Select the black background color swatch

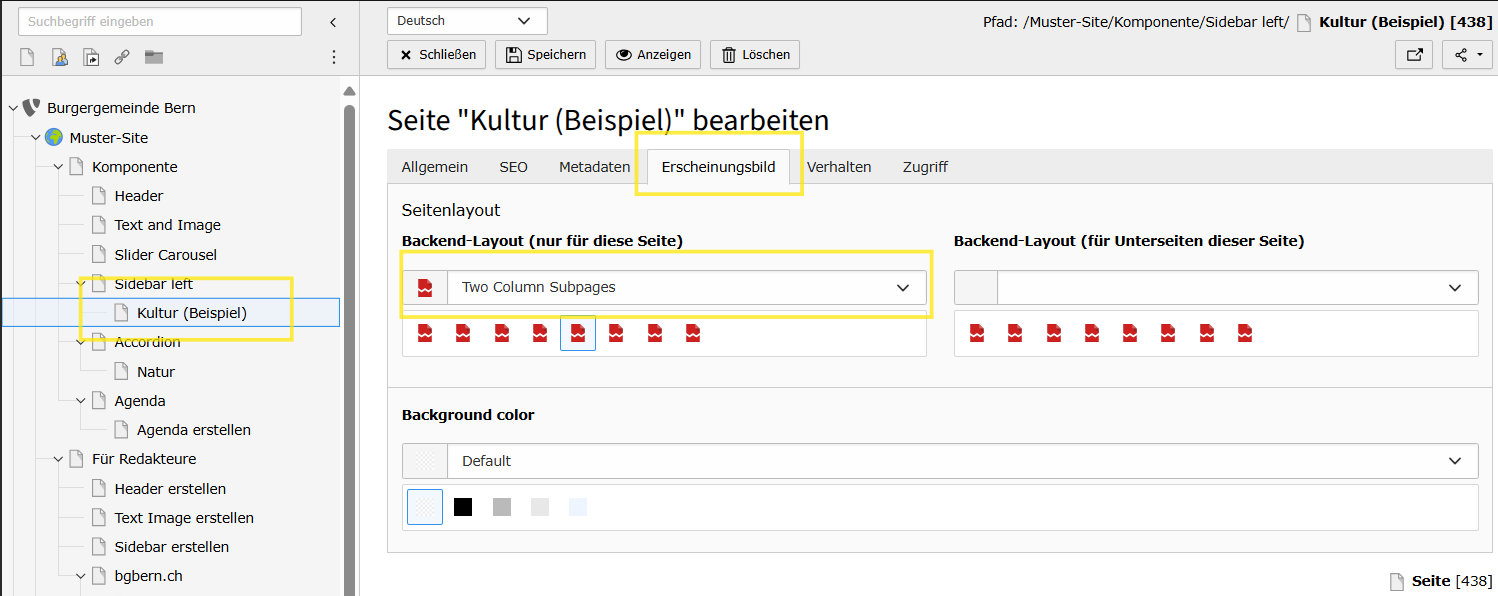463,507
